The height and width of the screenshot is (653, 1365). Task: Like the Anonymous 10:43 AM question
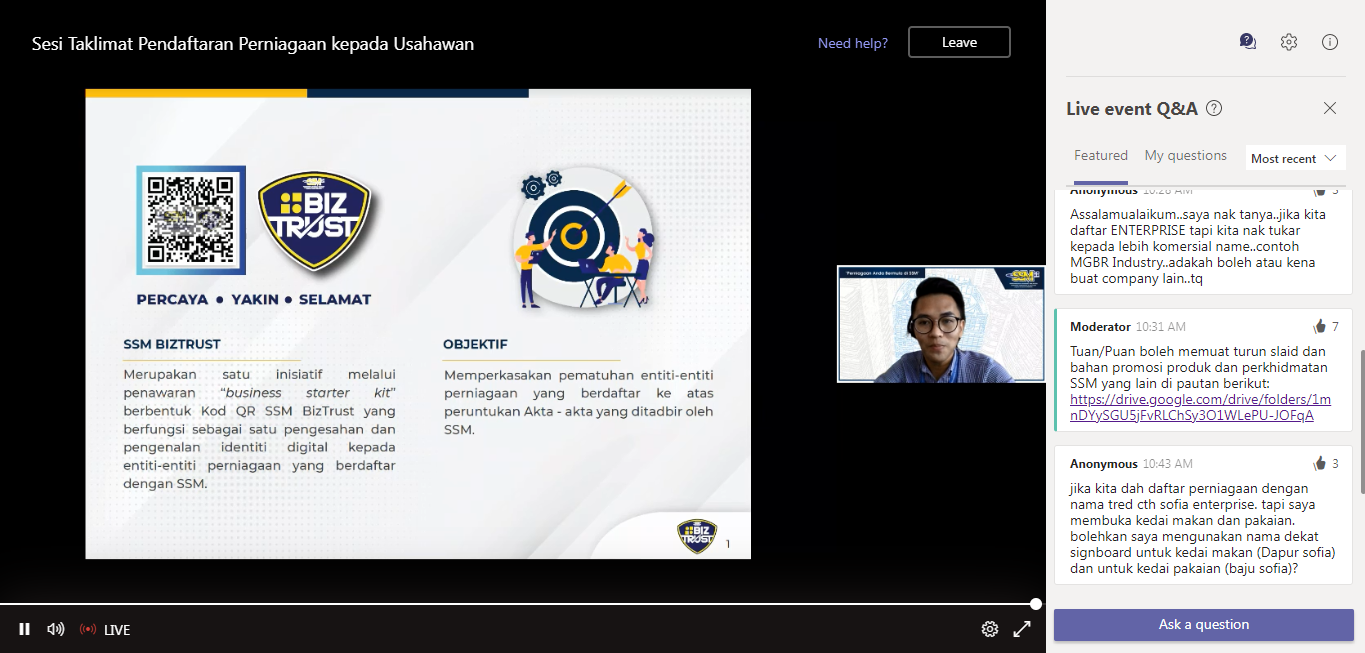(x=1320, y=464)
